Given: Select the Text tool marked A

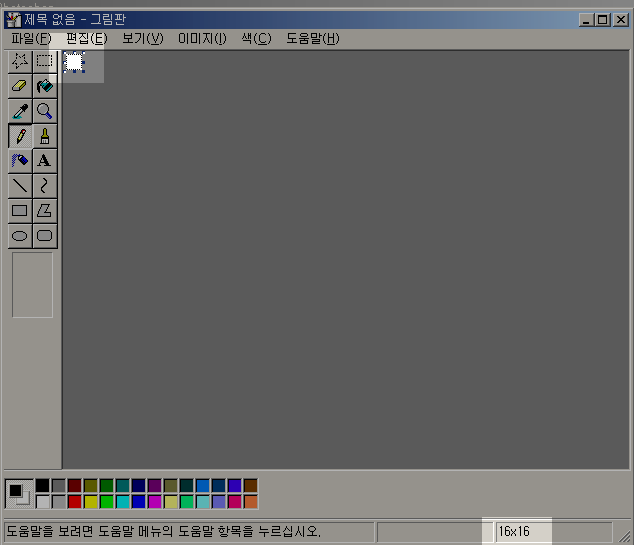Looking at the screenshot, I should click(44, 161).
